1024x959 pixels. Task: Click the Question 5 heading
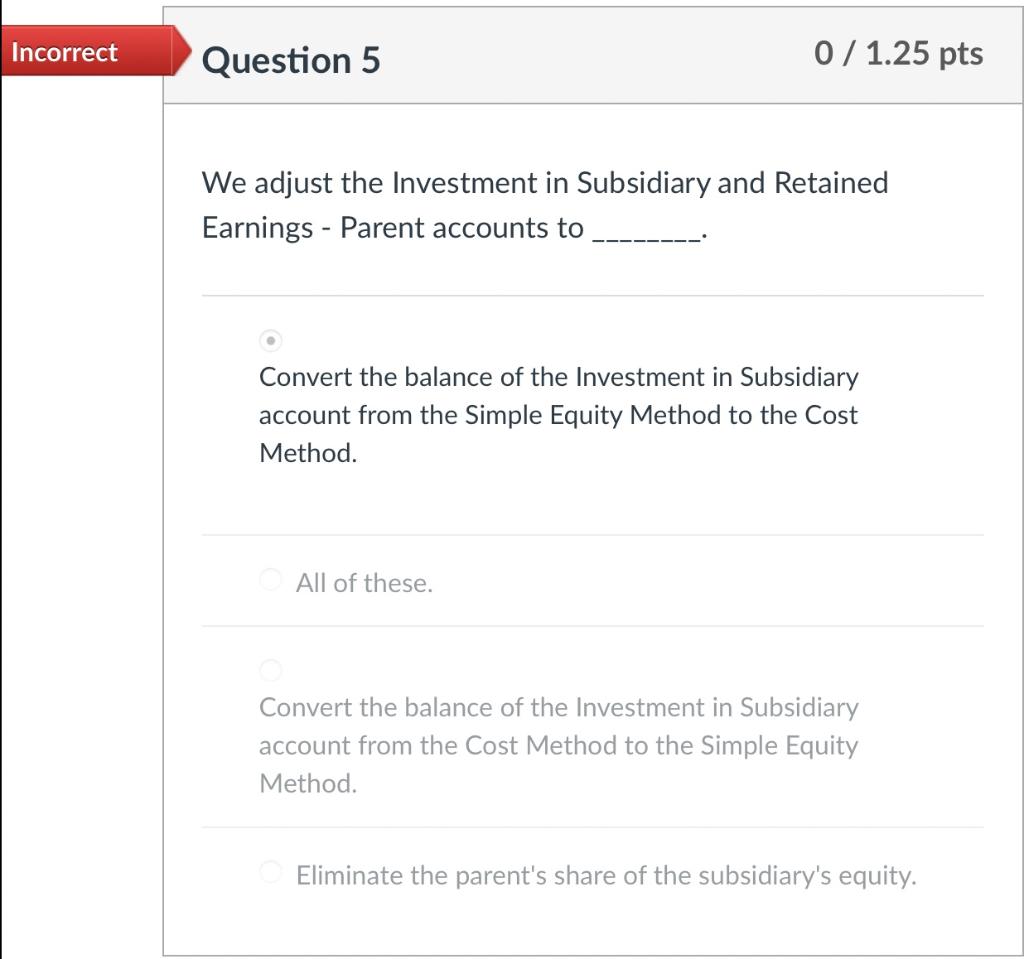tap(290, 60)
